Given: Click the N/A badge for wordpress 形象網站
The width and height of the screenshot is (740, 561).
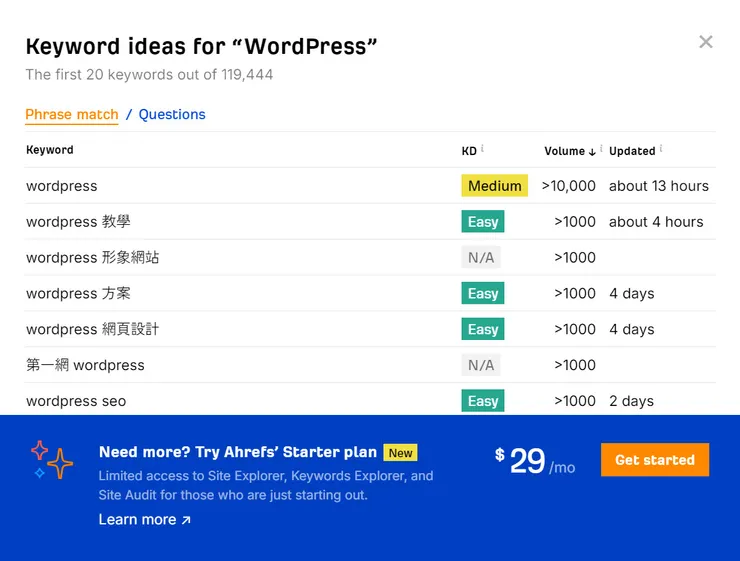Looking at the screenshot, I should (481, 258).
